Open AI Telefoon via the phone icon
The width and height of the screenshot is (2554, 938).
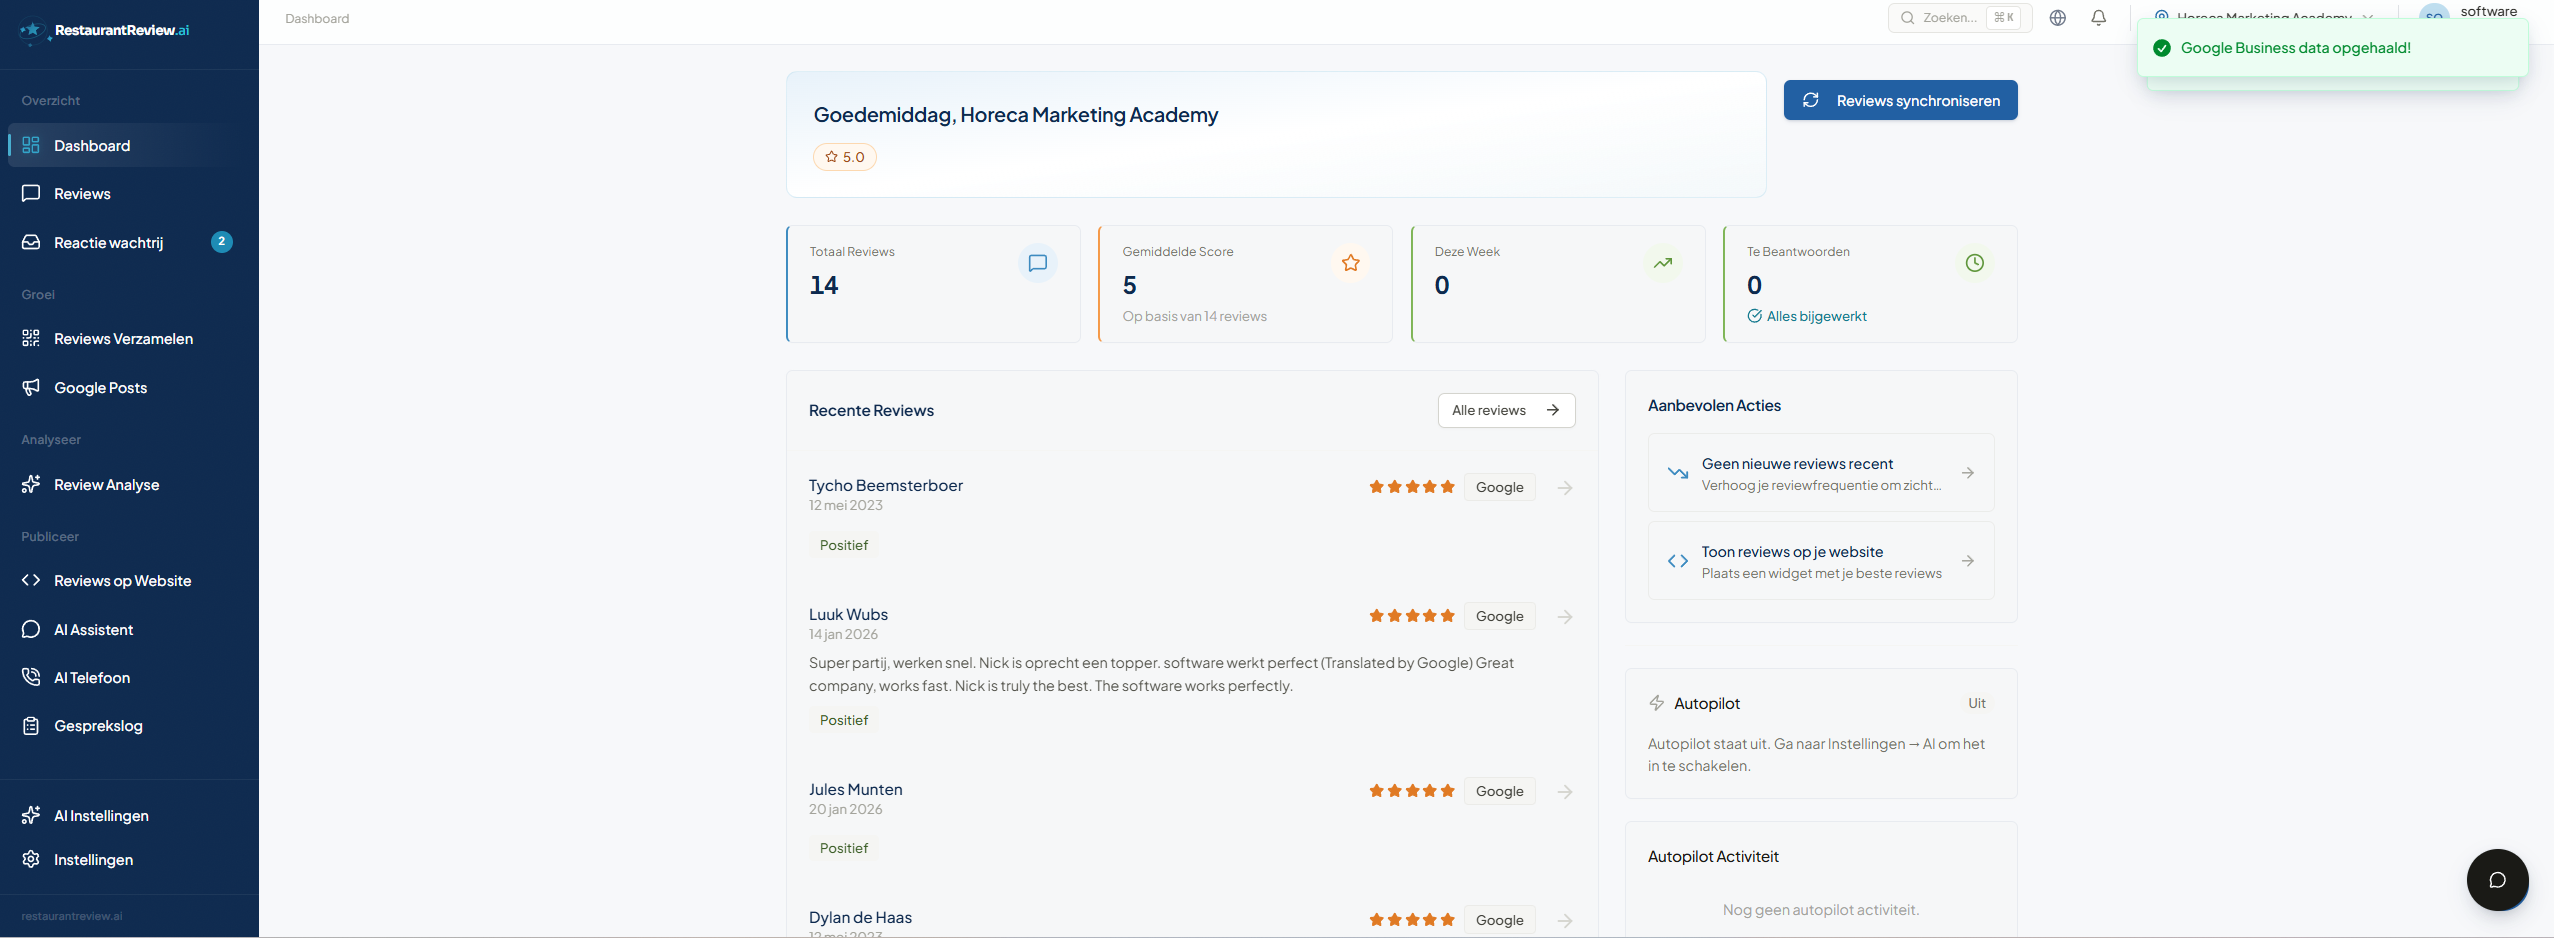pyautogui.click(x=31, y=677)
